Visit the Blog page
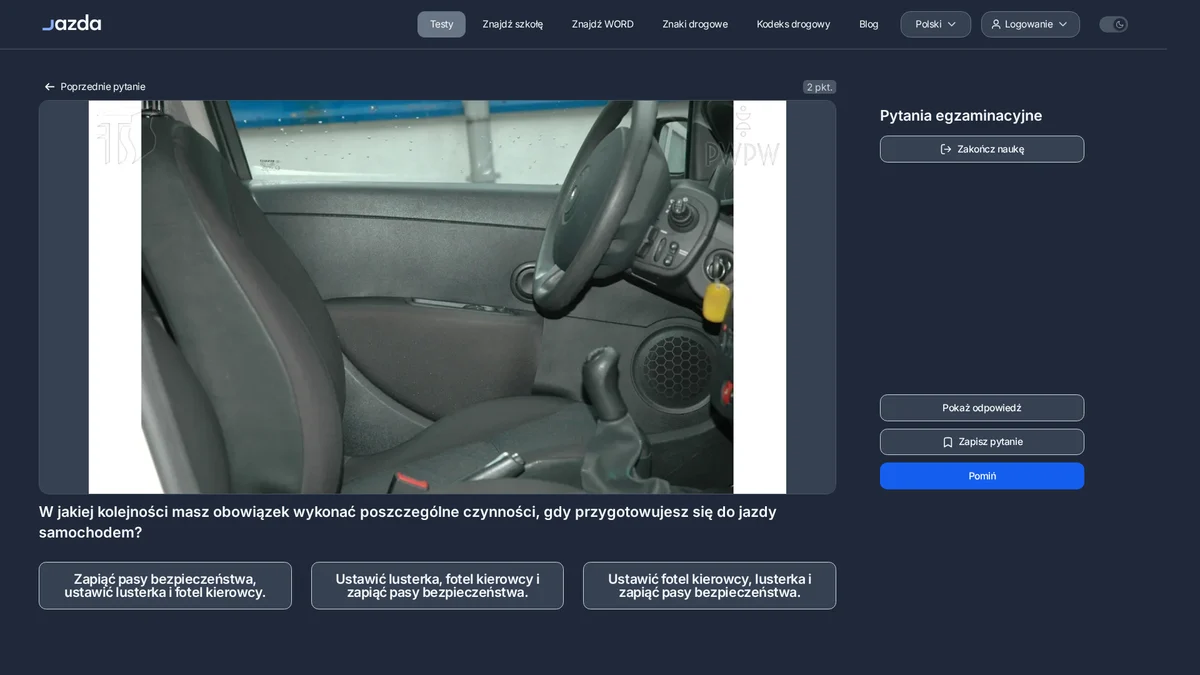 (x=869, y=24)
